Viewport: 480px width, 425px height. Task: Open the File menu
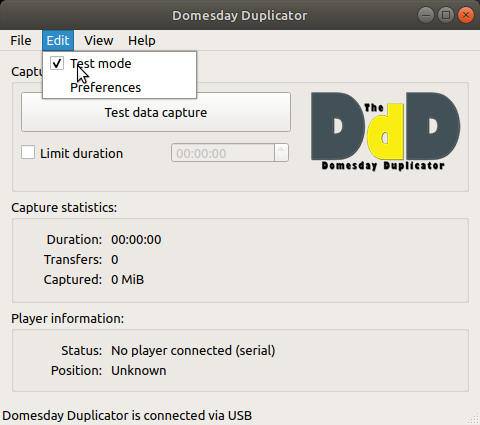pos(21,40)
